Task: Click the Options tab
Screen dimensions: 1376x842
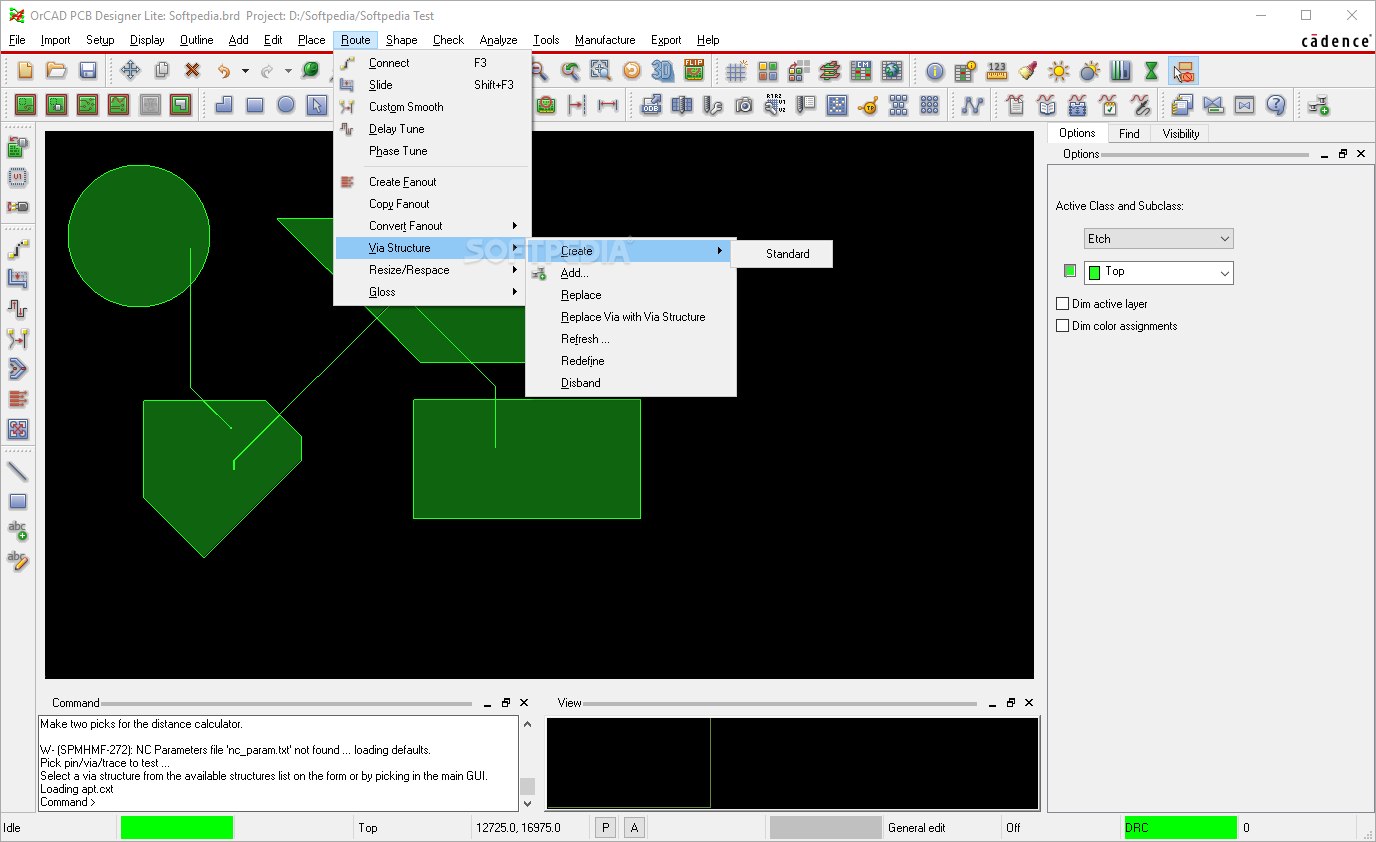Action: point(1077,133)
